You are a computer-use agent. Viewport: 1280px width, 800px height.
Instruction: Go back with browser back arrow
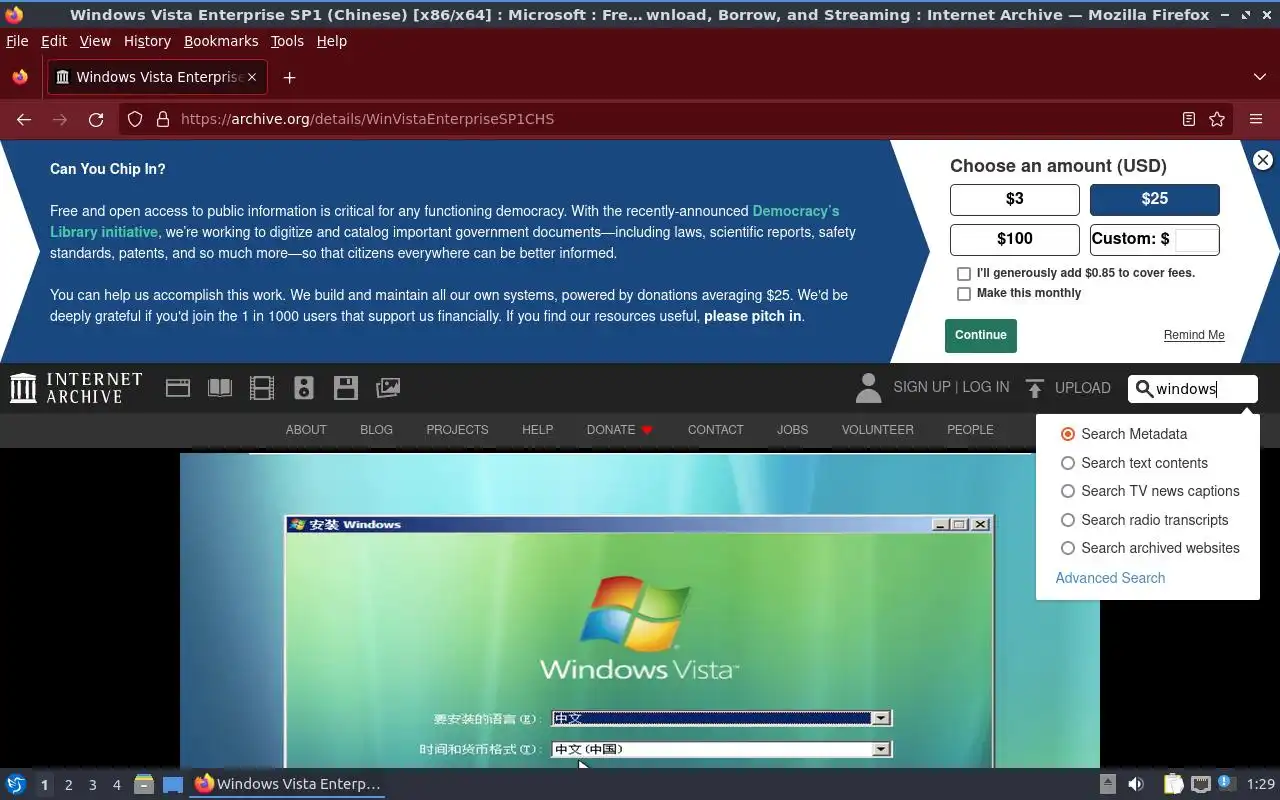click(24, 119)
